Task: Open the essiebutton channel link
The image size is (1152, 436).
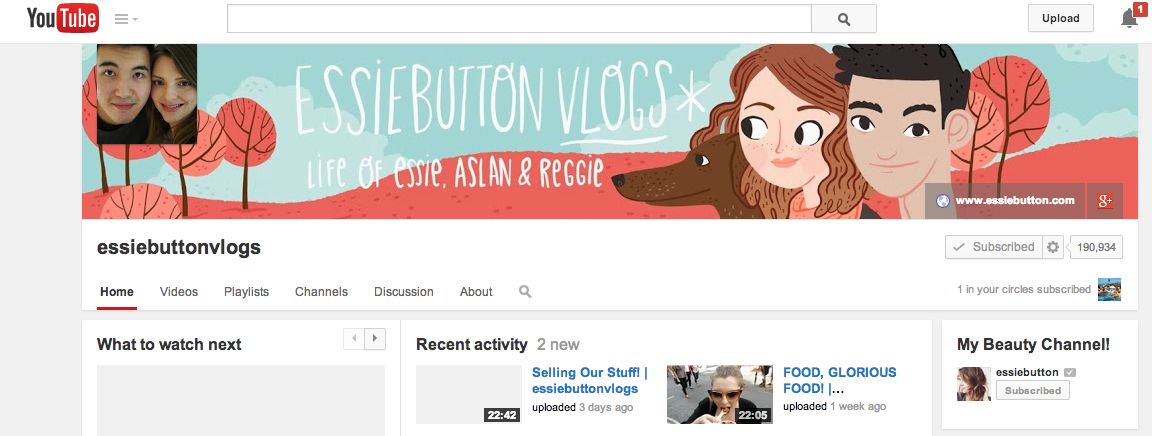Action: (1027, 372)
